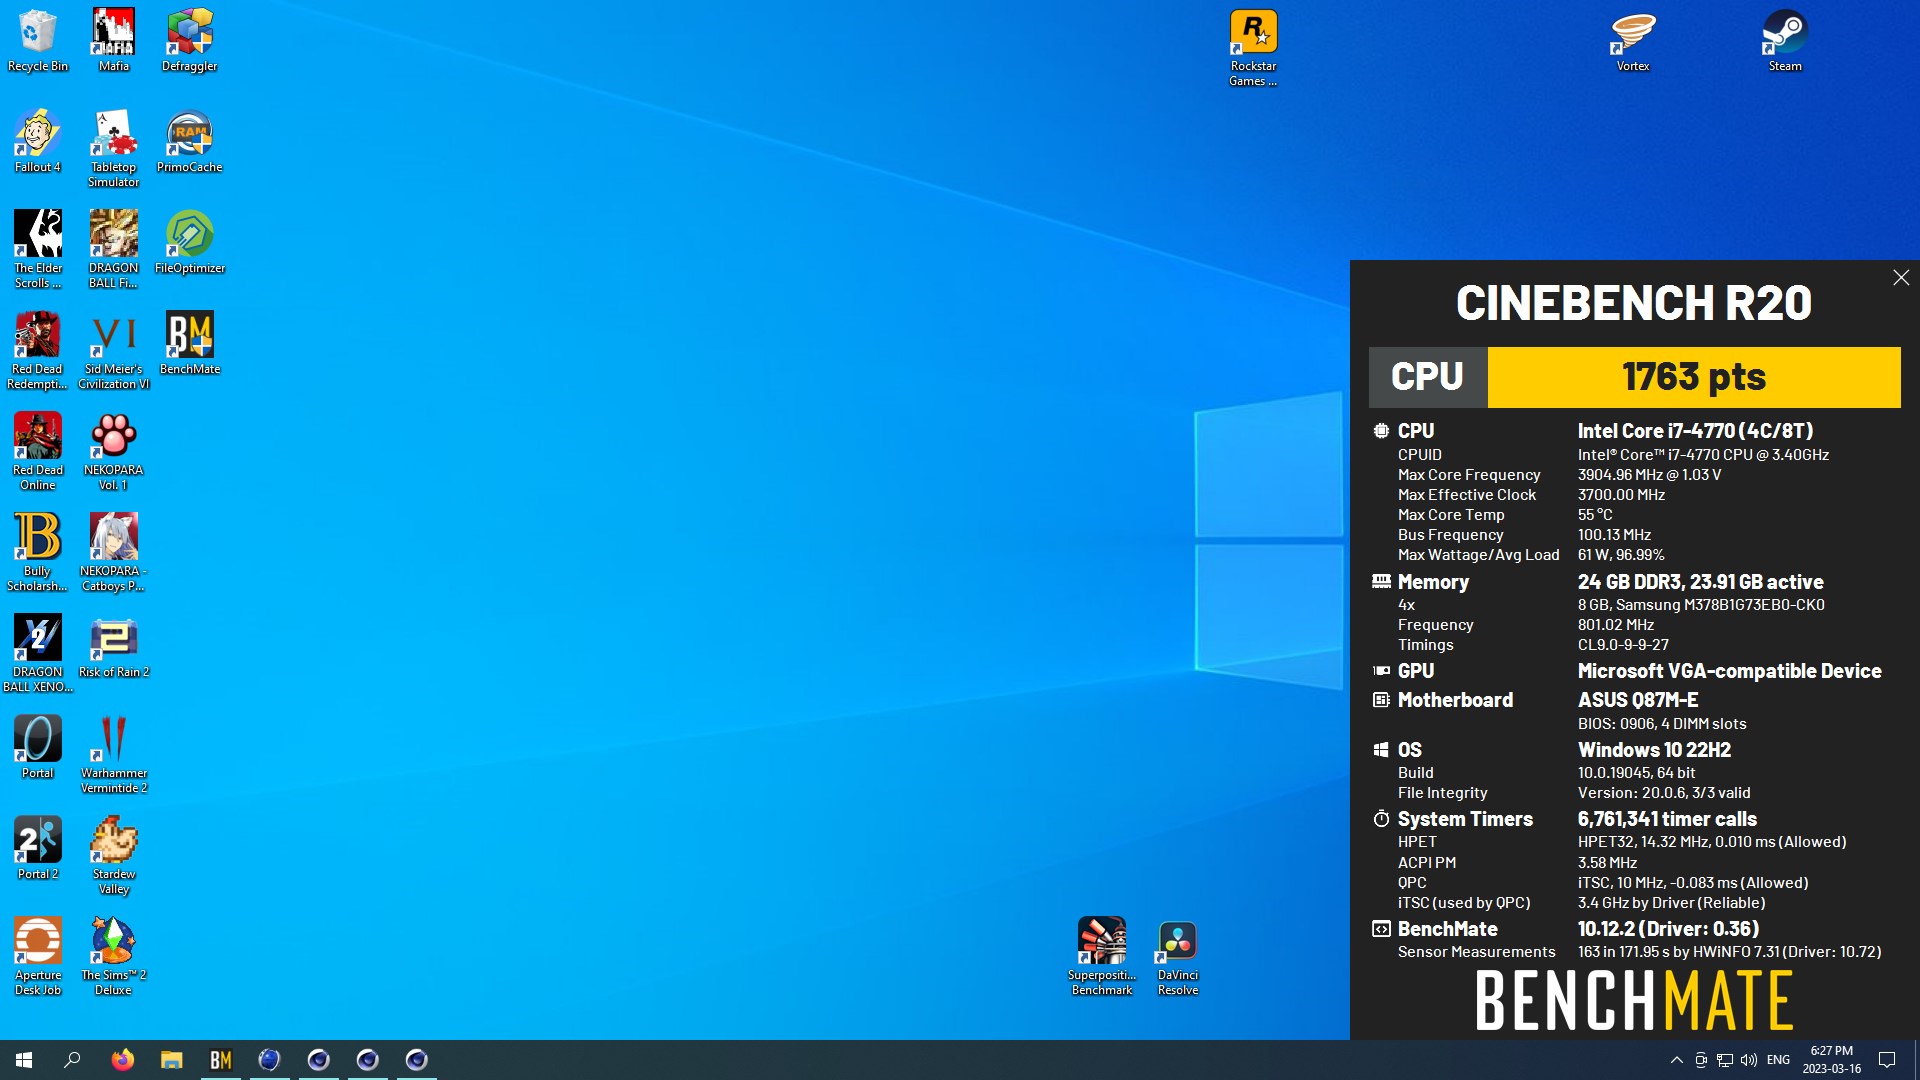Launch Fallout 4 from the desktop
This screenshot has width=1920, height=1080.
[38, 142]
